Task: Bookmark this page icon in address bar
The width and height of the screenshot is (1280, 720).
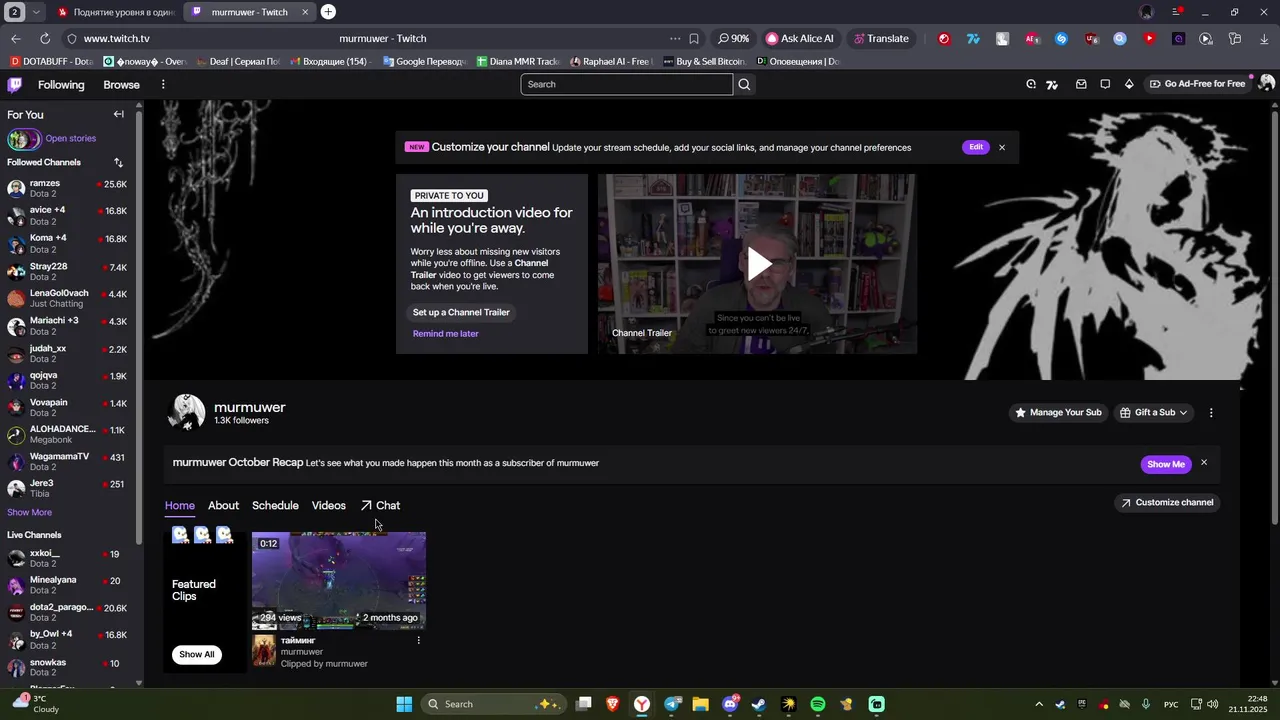Action: (x=694, y=39)
